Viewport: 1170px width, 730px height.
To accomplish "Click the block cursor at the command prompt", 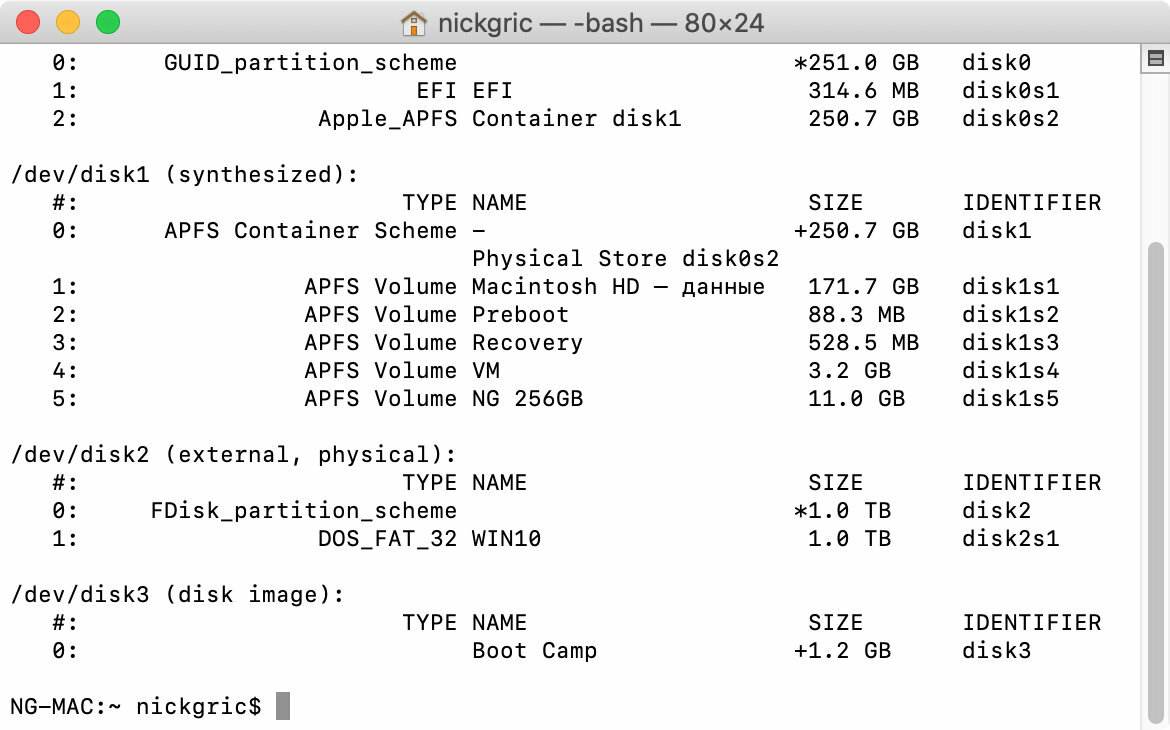I will click(283, 706).
